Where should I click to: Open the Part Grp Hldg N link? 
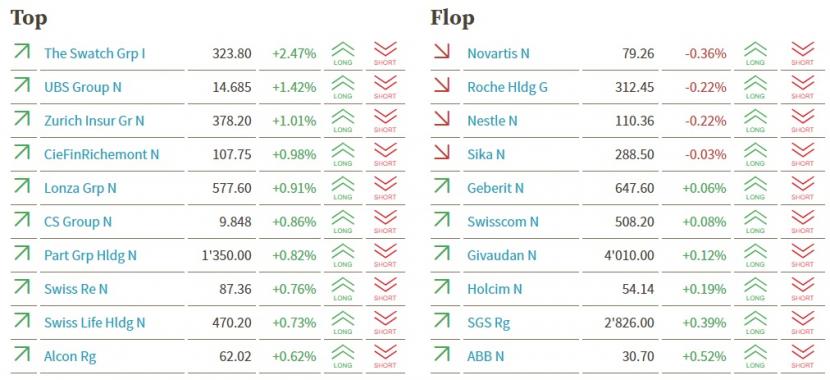tap(90, 256)
